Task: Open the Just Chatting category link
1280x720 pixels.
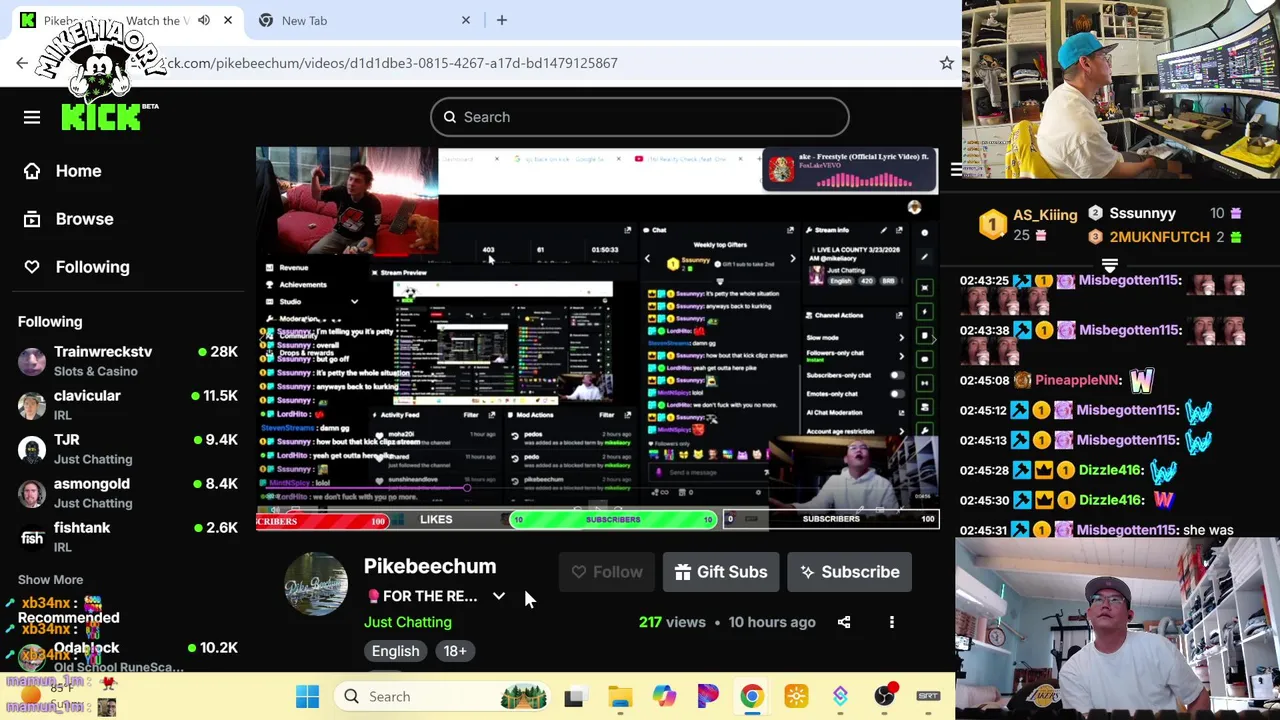Action: point(408,622)
